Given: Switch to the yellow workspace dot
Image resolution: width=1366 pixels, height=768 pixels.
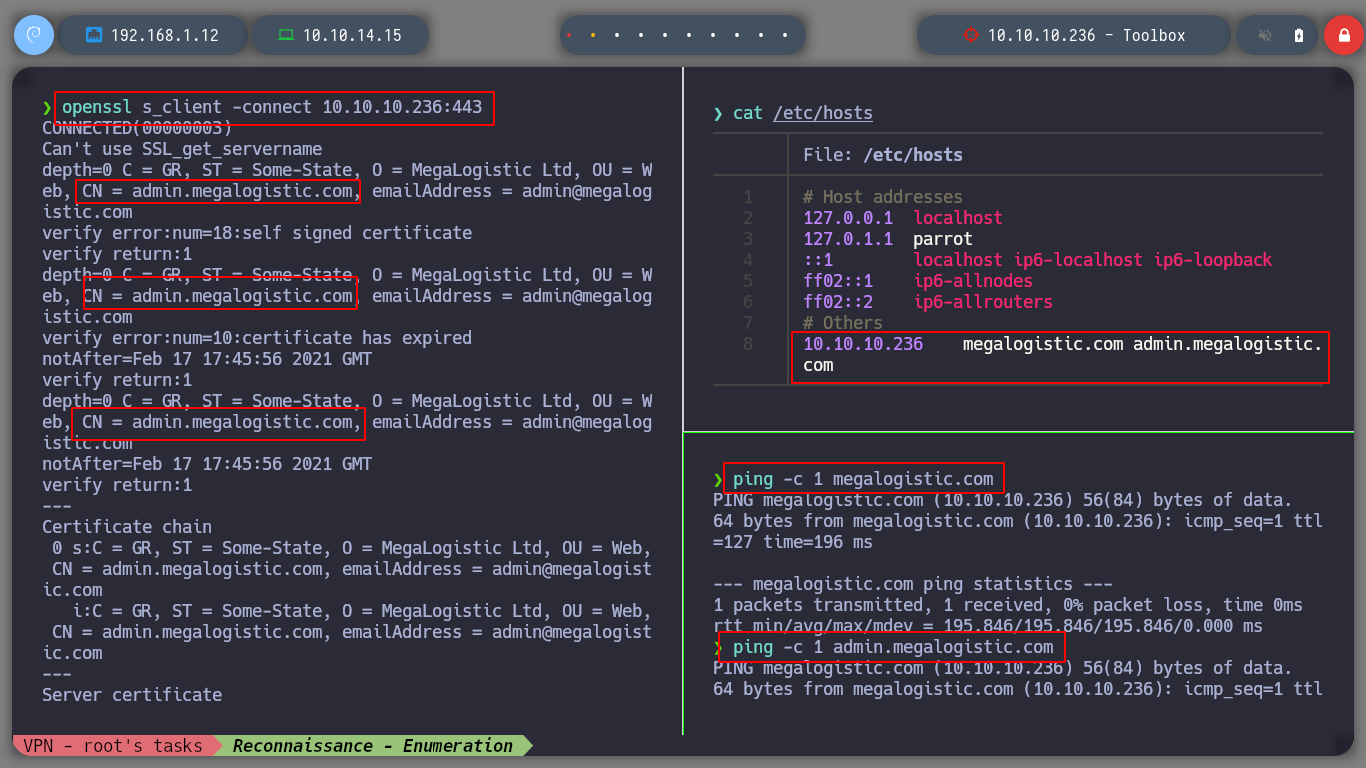Looking at the screenshot, I should point(593,35).
